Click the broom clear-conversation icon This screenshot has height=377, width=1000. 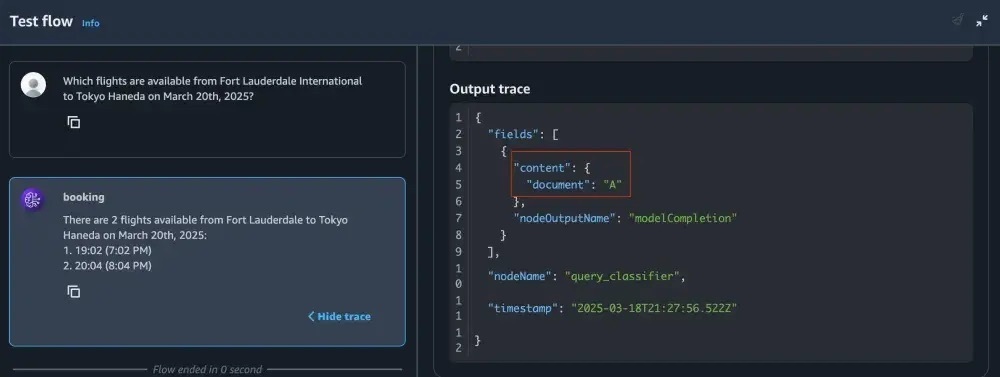click(x=957, y=20)
